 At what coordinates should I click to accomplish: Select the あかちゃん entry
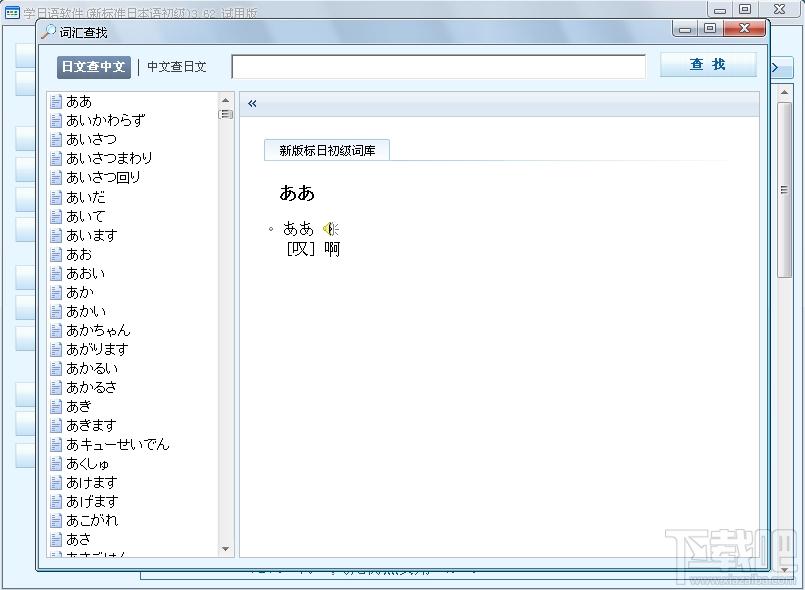[99, 330]
